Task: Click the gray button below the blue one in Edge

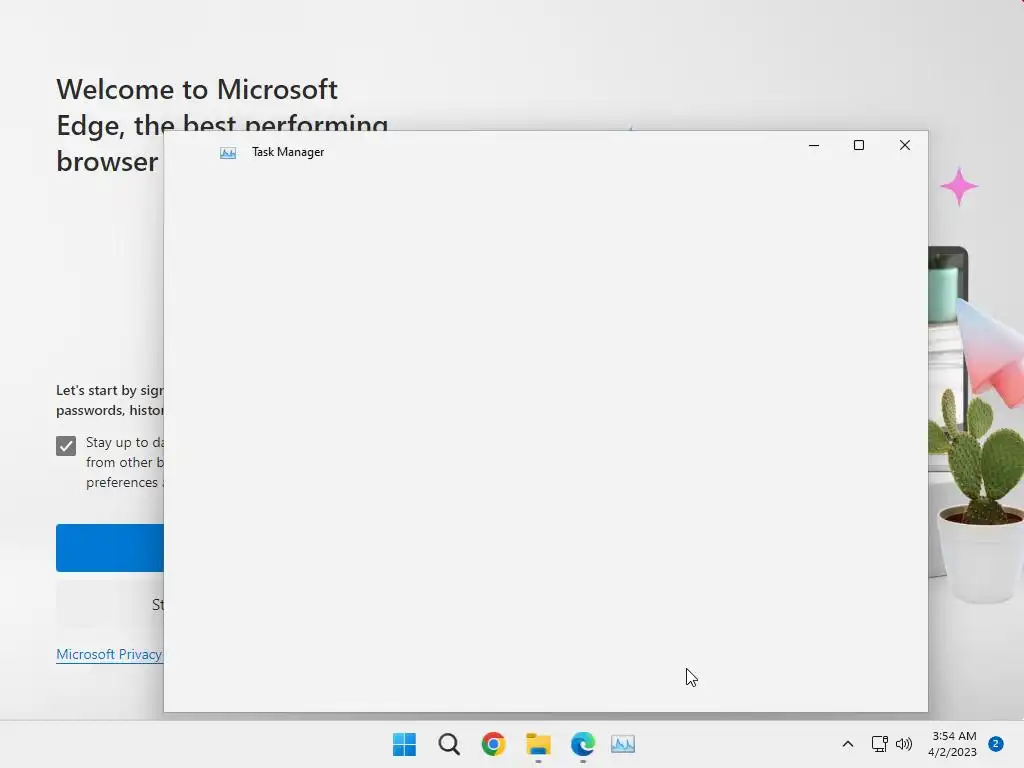Action: pyautogui.click(x=110, y=605)
